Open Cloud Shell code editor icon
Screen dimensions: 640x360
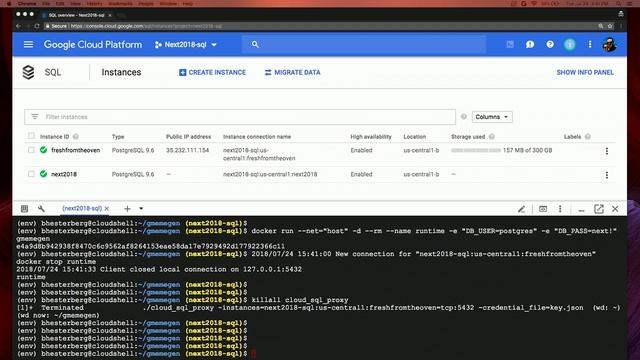[24, 209]
